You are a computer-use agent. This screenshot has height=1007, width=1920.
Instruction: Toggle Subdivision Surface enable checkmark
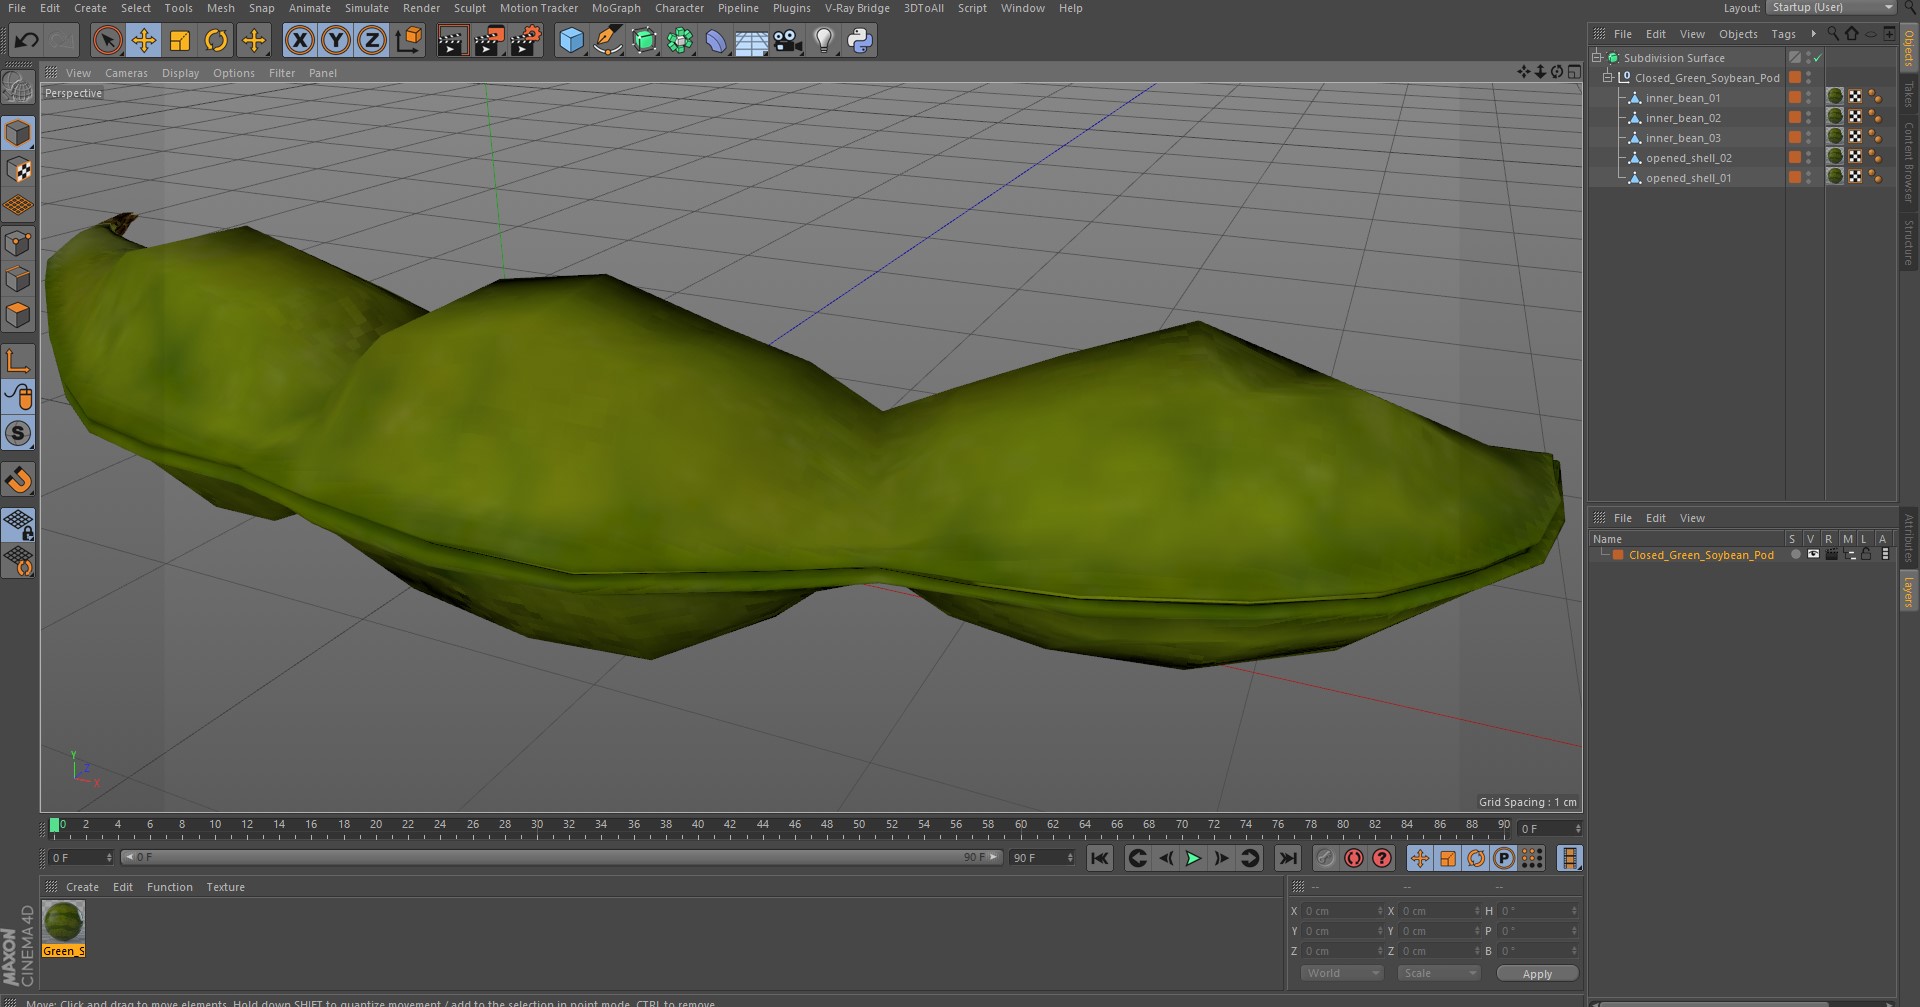click(x=1817, y=58)
